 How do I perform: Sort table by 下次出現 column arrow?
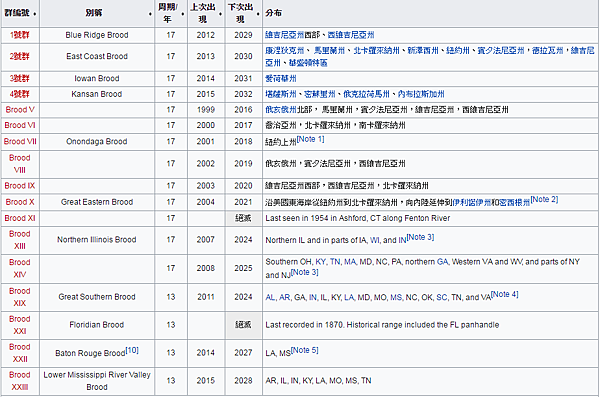pos(258,14)
